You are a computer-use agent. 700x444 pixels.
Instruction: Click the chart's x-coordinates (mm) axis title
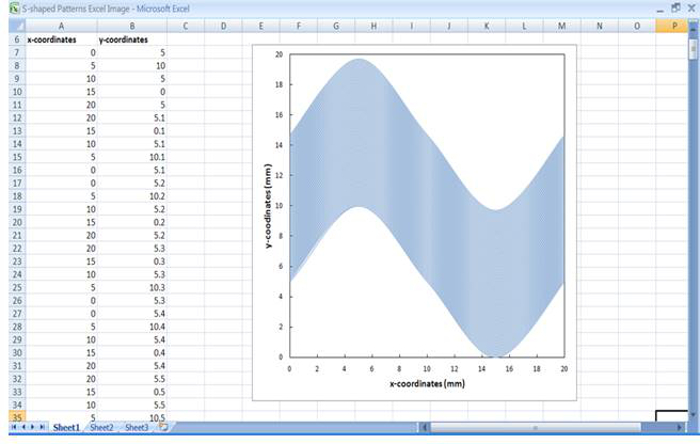[427, 384]
